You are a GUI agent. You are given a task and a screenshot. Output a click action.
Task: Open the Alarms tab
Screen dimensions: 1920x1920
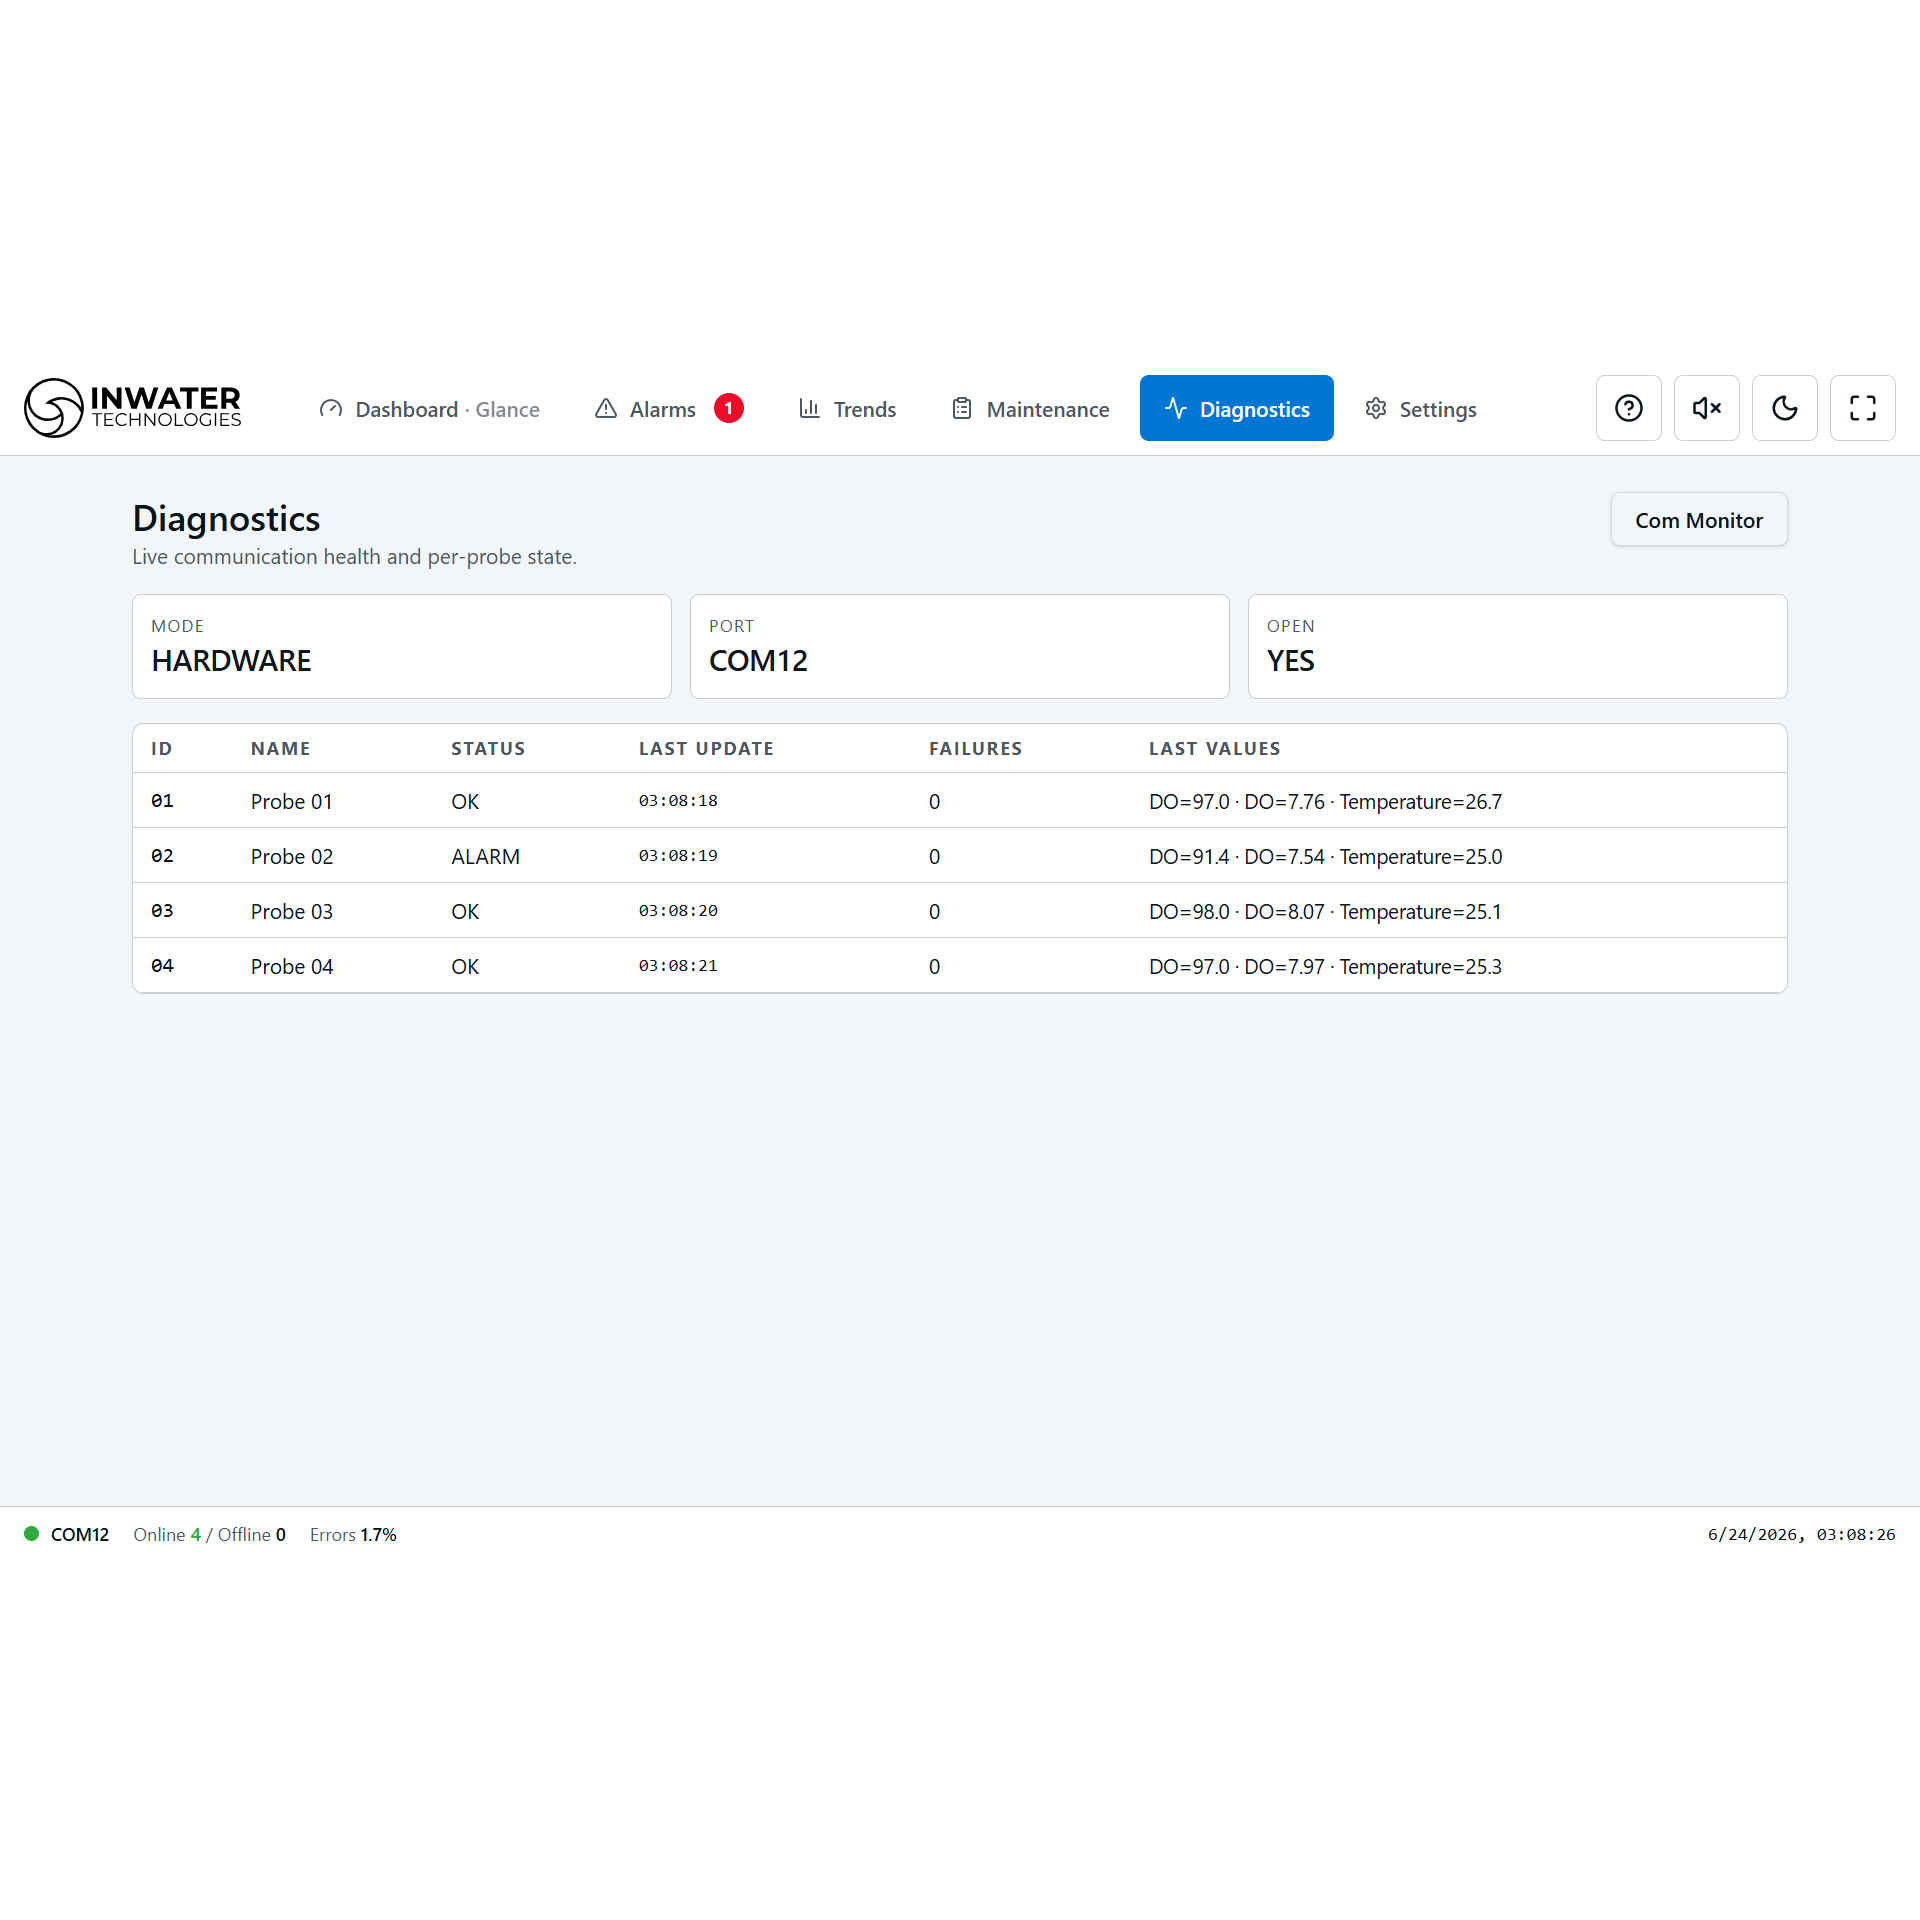pyautogui.click(x=669, y=409)
